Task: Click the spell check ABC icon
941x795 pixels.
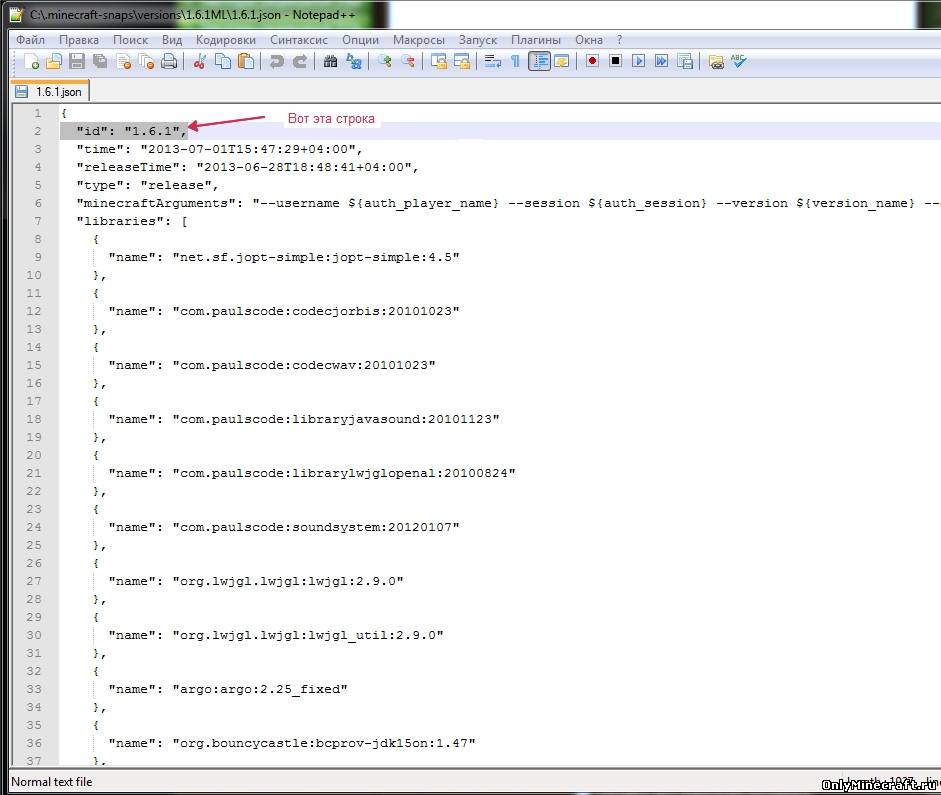Action: coord(738,62)
